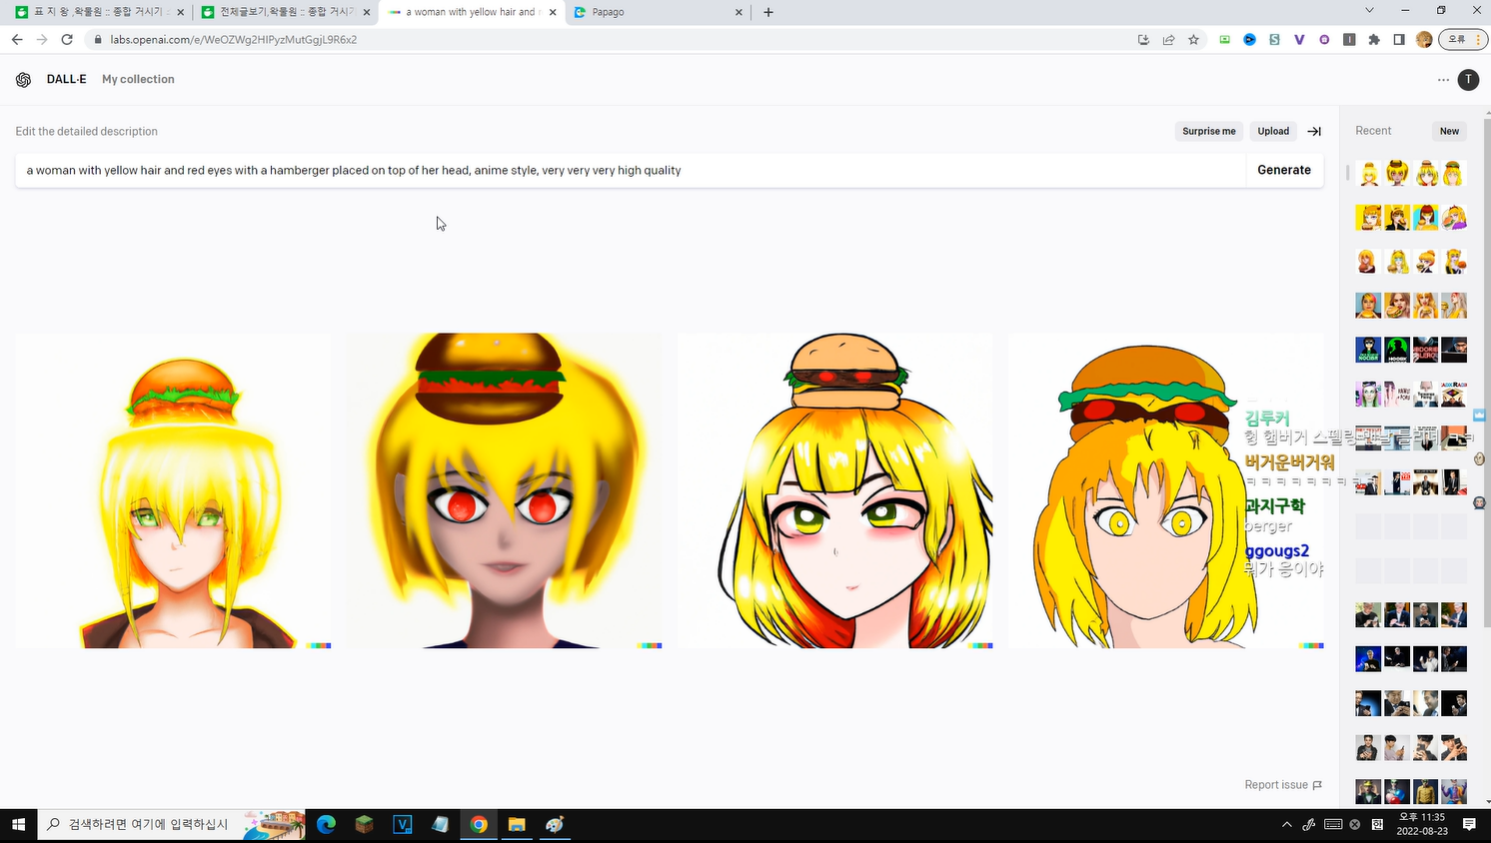Click the Surprise me button
1491x843 pixels.
point(1209,131)
